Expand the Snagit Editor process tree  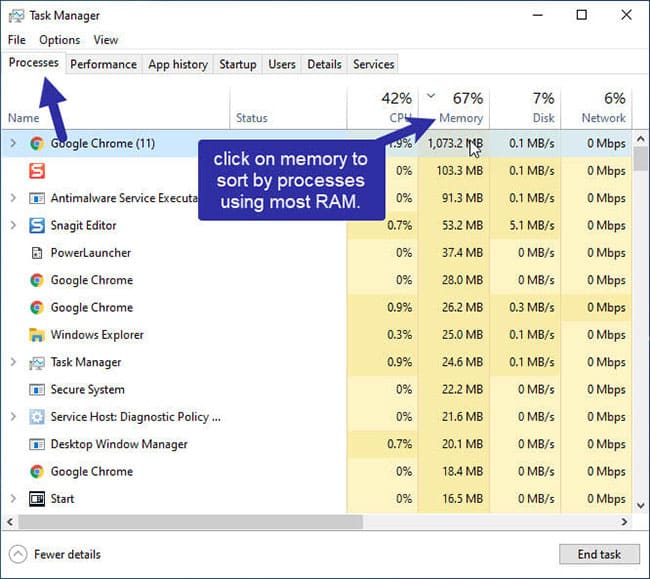coord(13,226)
